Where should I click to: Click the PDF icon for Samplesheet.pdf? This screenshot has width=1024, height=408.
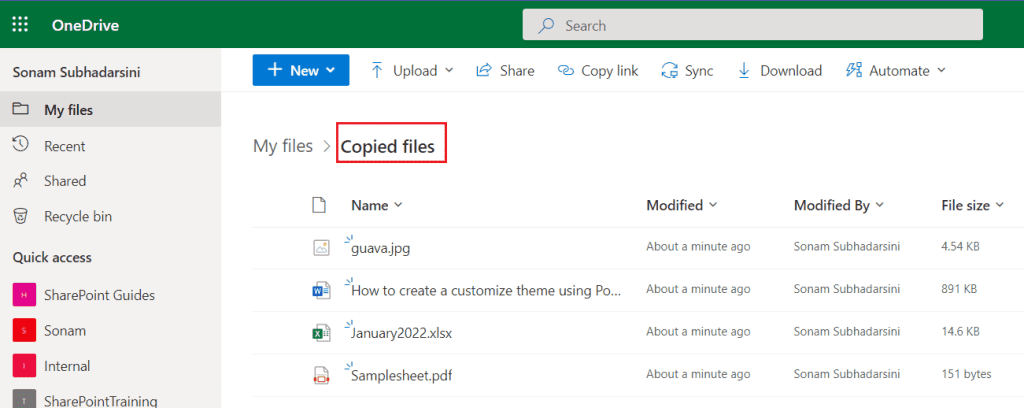tap(321, 375)
